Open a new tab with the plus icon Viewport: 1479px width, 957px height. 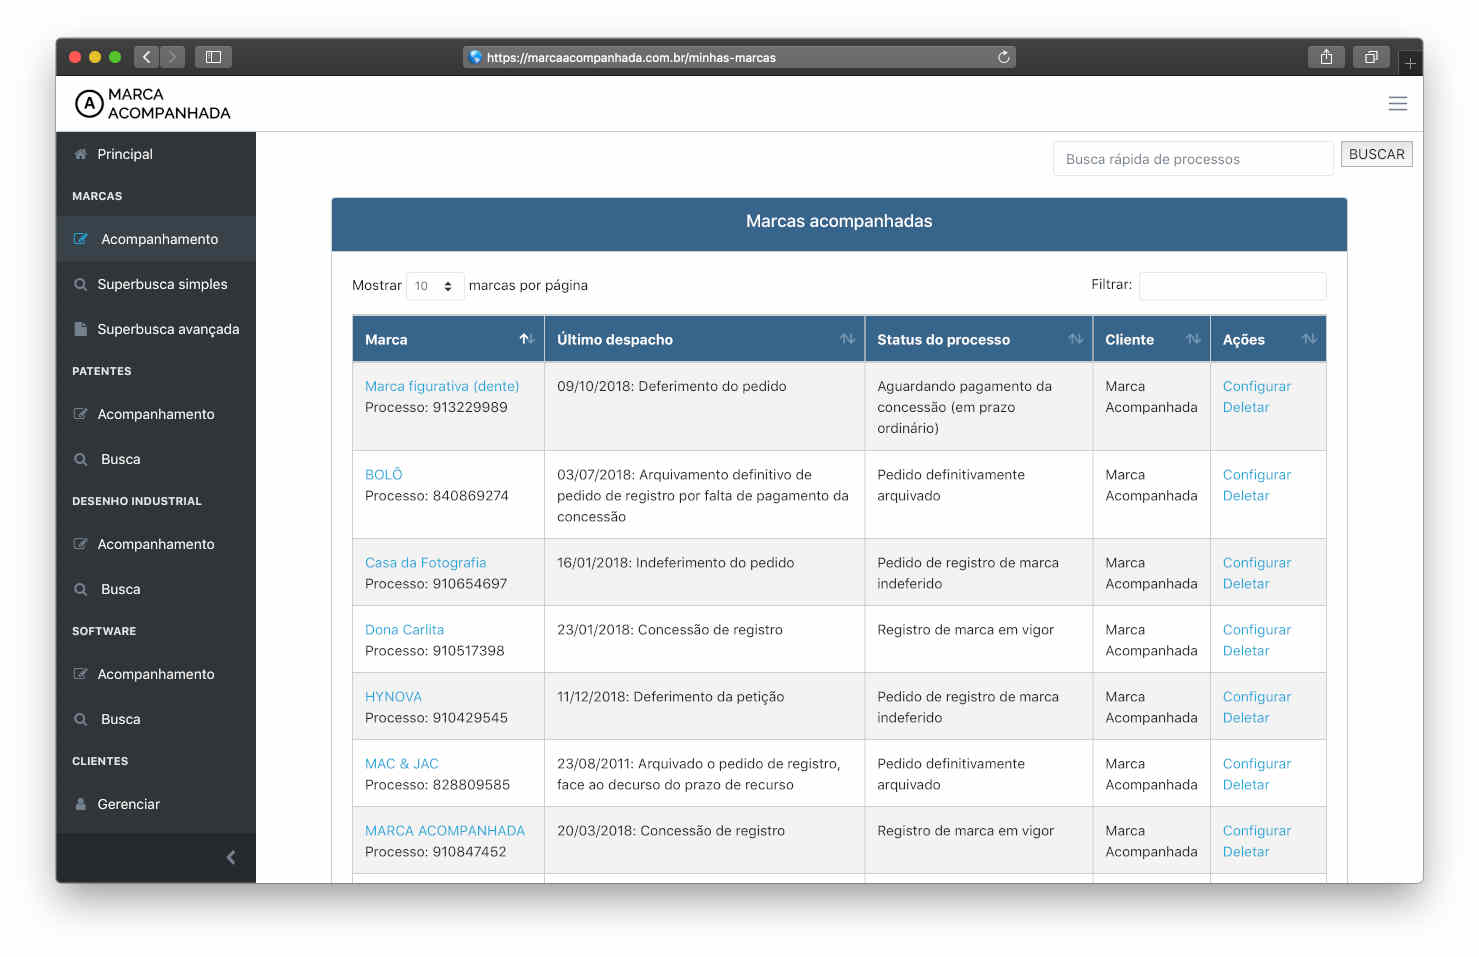(x=1410, y=63)
